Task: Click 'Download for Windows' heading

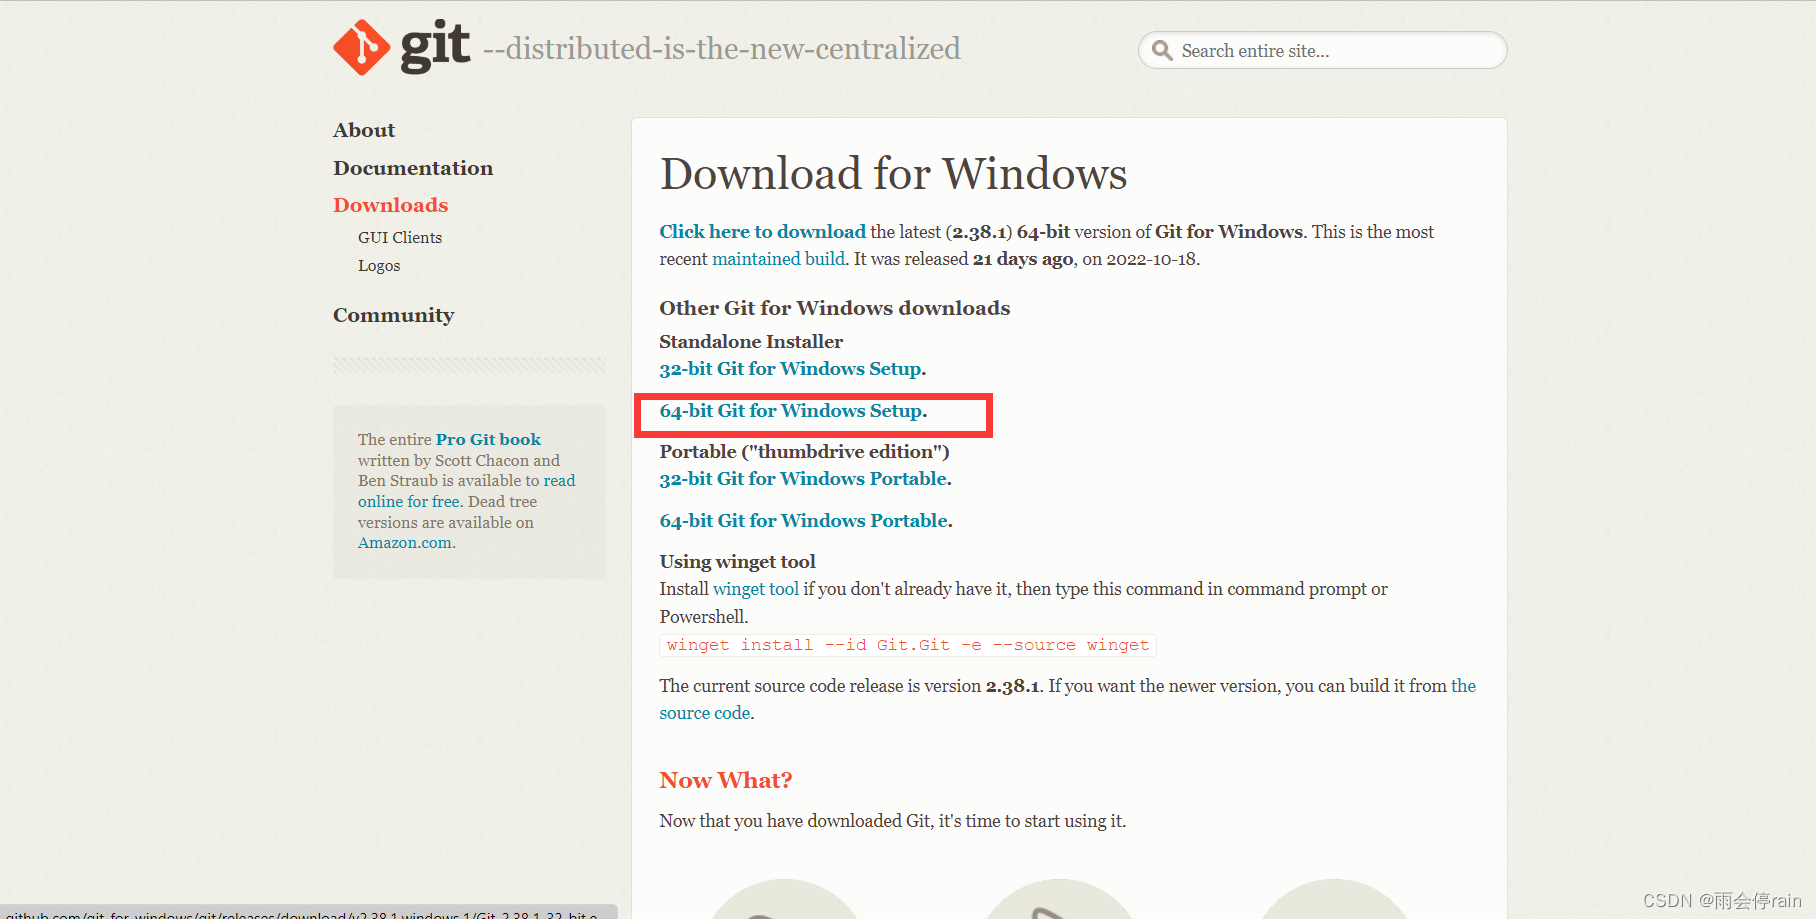Action: coord(893,174)
